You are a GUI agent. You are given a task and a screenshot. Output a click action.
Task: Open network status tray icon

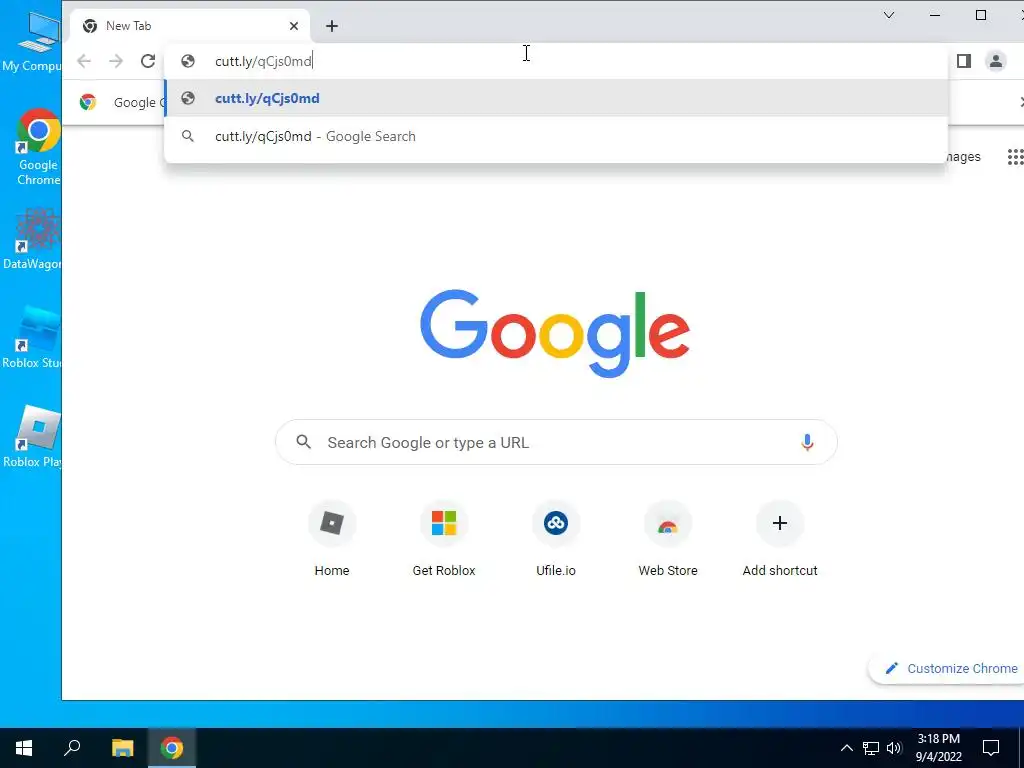tap(871, 748)
